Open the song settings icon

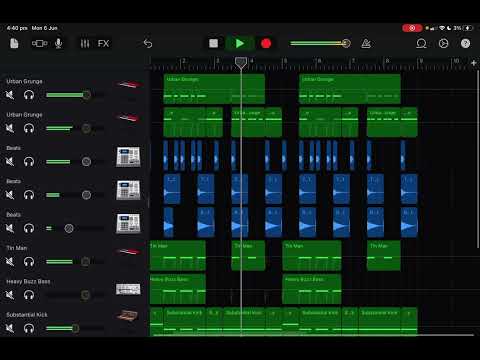tap(443, 43)
